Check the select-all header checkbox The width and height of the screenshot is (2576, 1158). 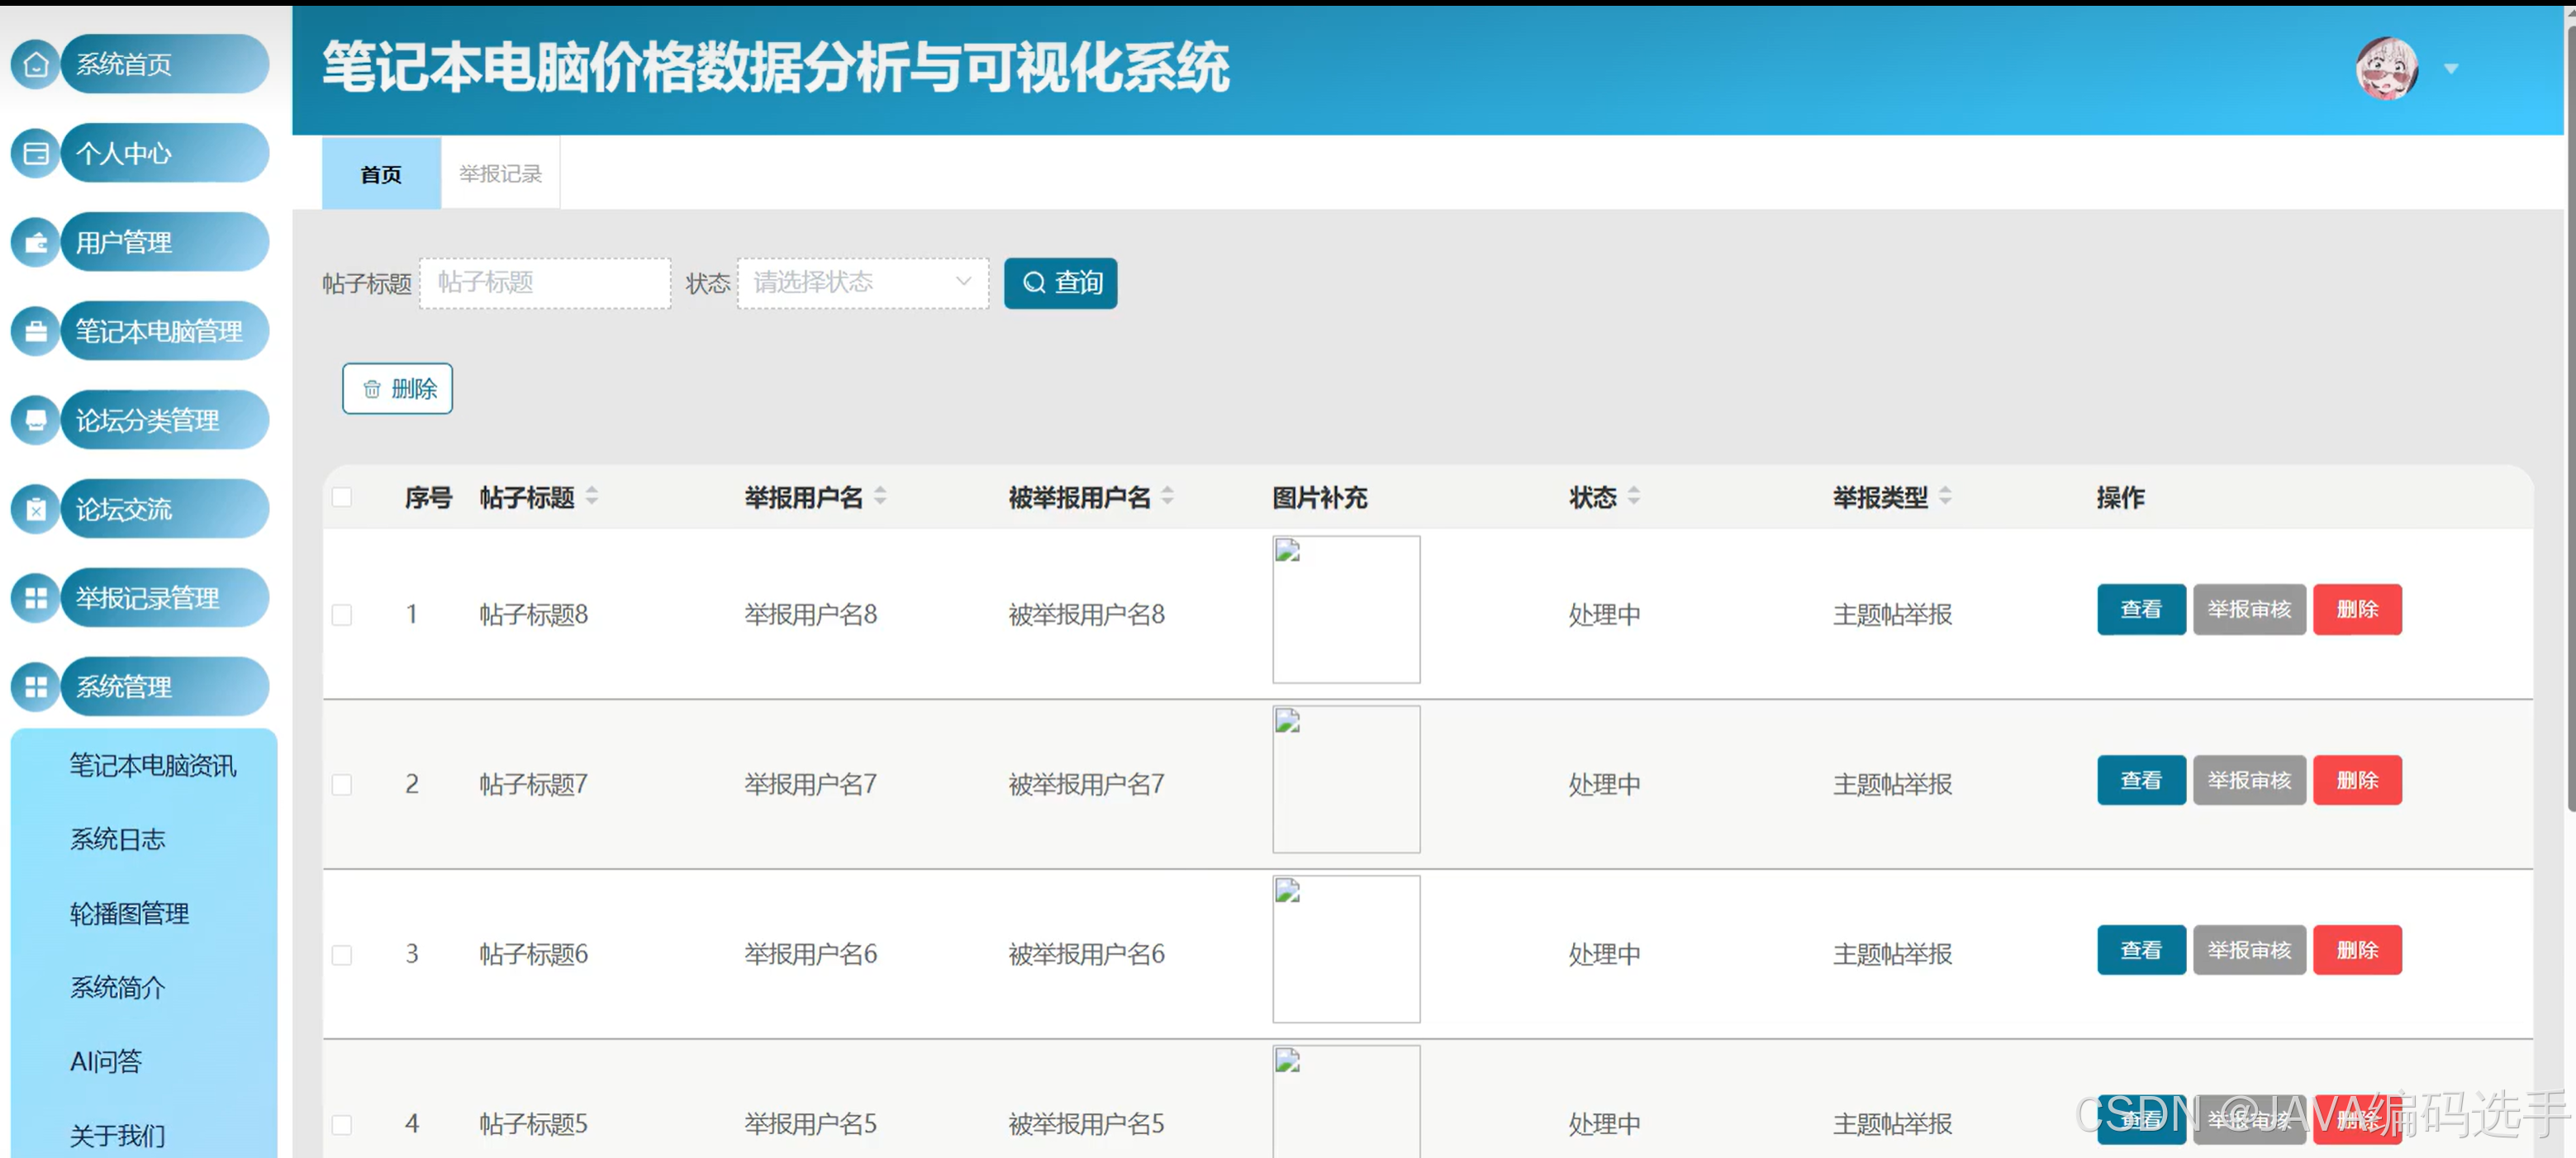(x=342, y=497)
